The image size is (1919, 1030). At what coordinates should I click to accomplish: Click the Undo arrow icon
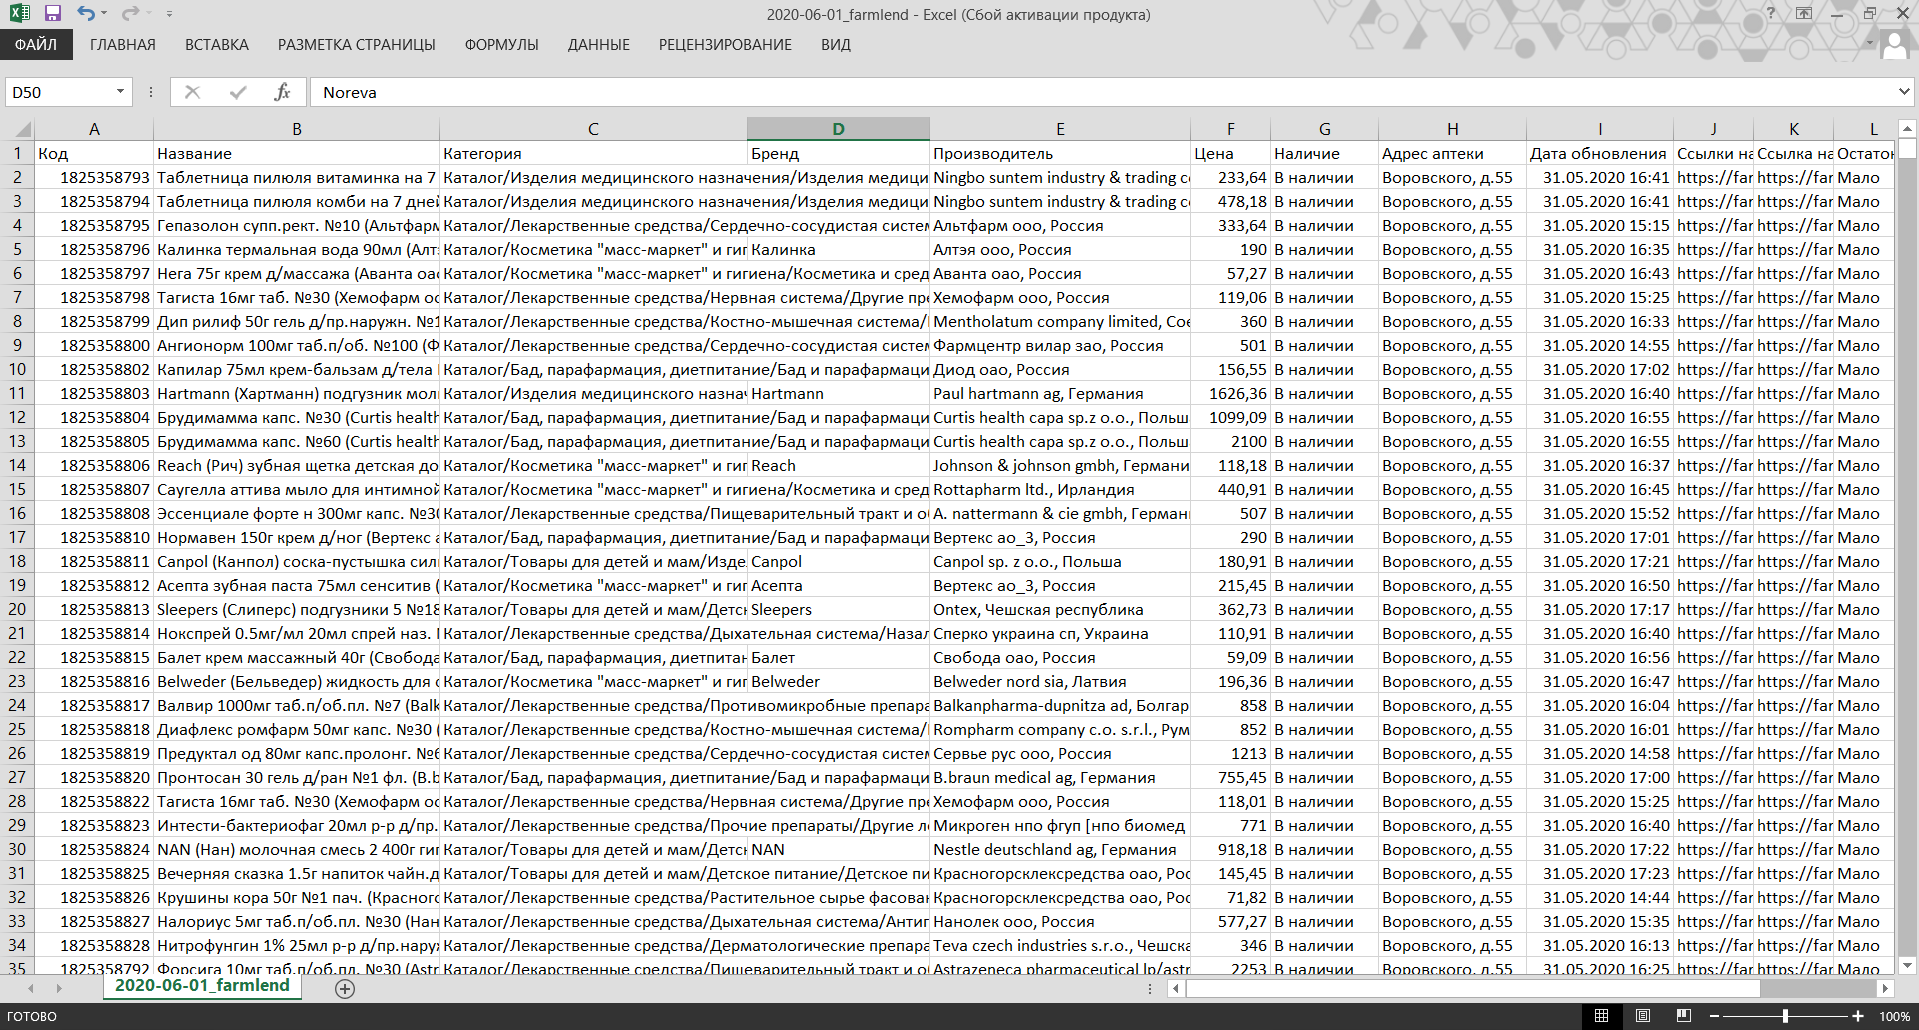(87, 14)
